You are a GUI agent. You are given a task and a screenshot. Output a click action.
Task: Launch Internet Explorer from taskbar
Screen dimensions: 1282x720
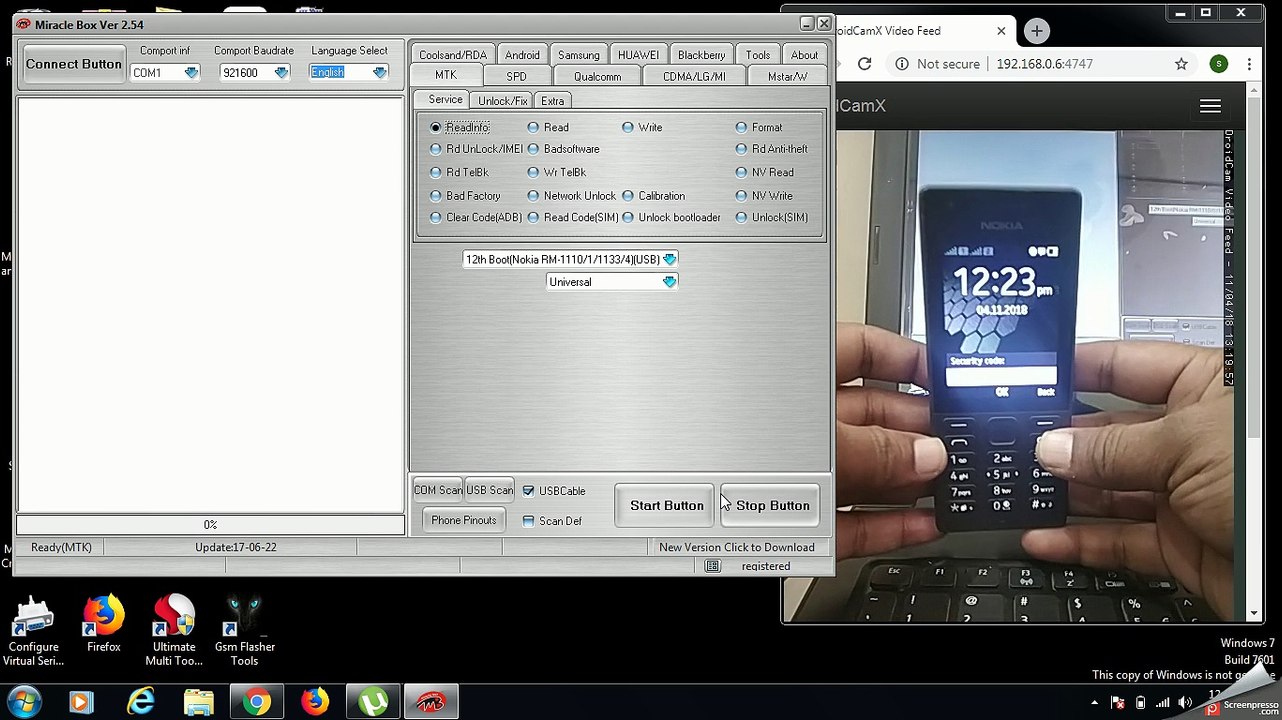pos(140,701)
